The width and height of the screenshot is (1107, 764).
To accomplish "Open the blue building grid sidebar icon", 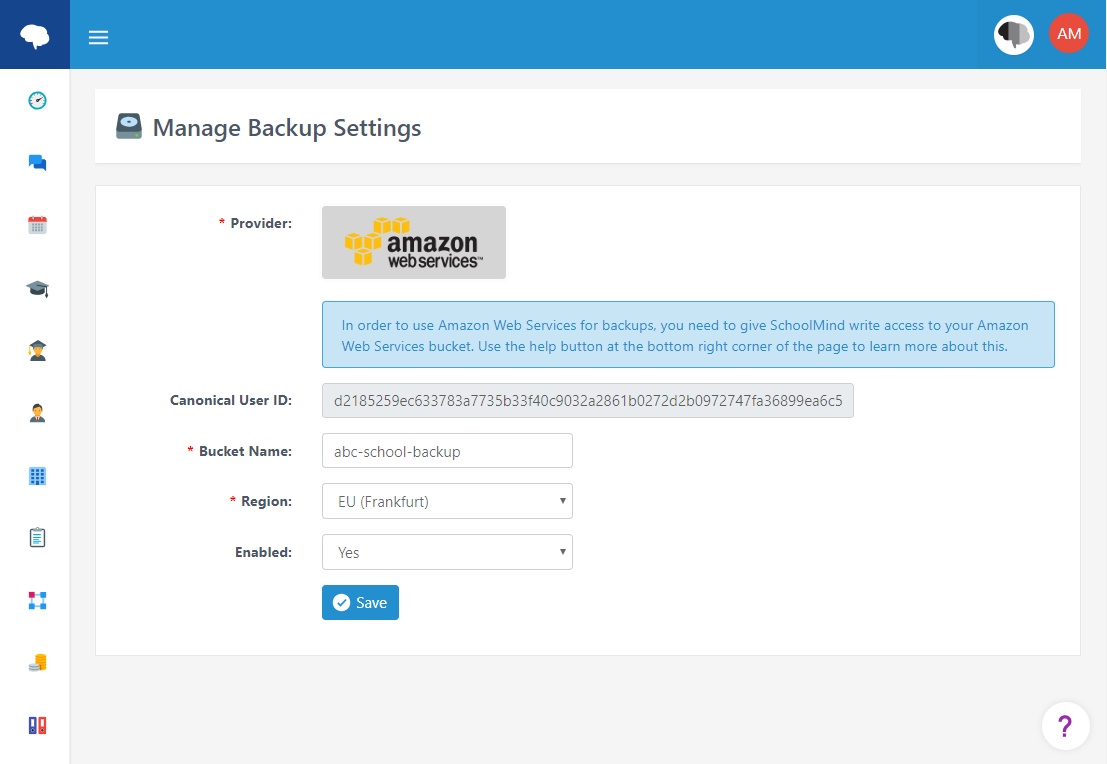I will [37, 476].
